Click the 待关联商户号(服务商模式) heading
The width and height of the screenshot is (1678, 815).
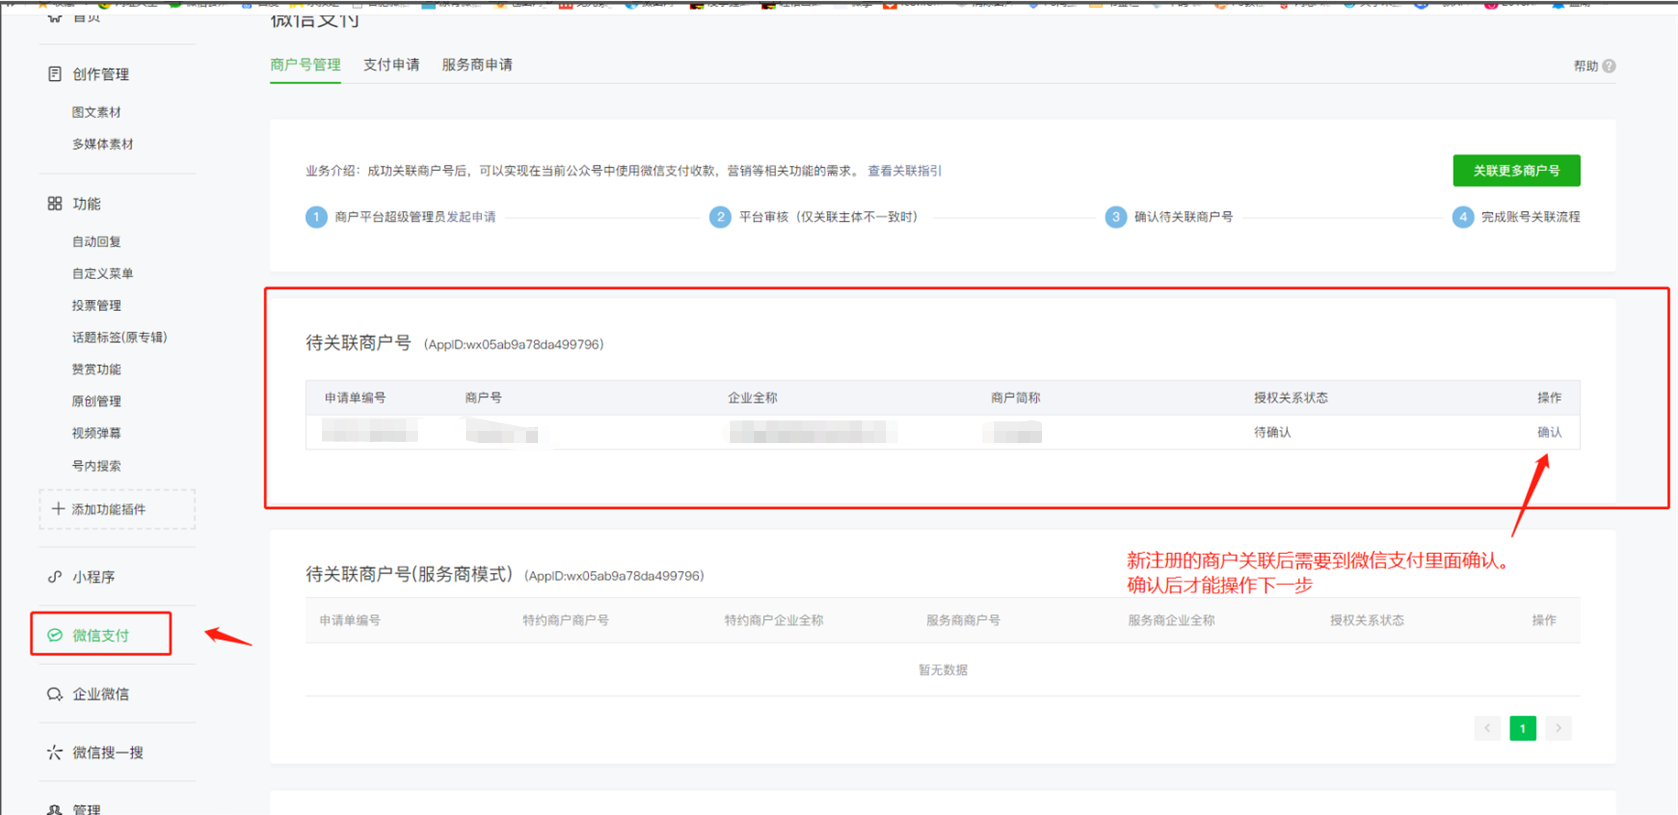pyautogui.click(x=409, y=574)
